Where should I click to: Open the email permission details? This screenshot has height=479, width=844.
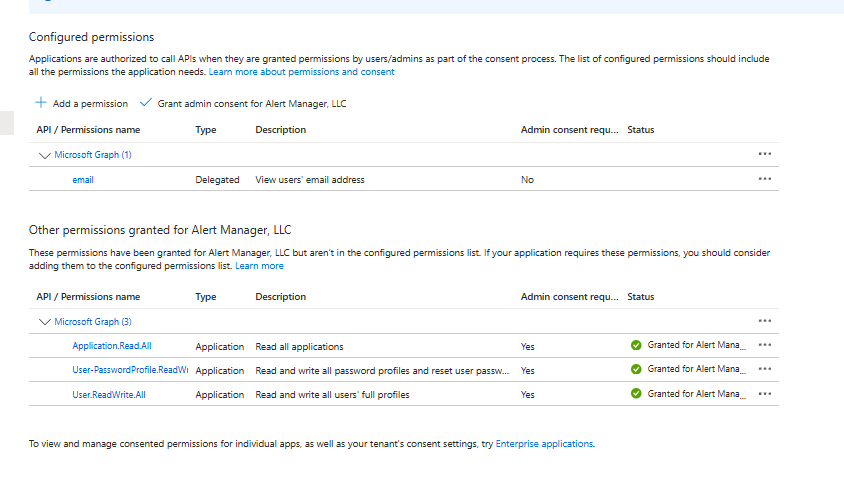tap(83, 180)
